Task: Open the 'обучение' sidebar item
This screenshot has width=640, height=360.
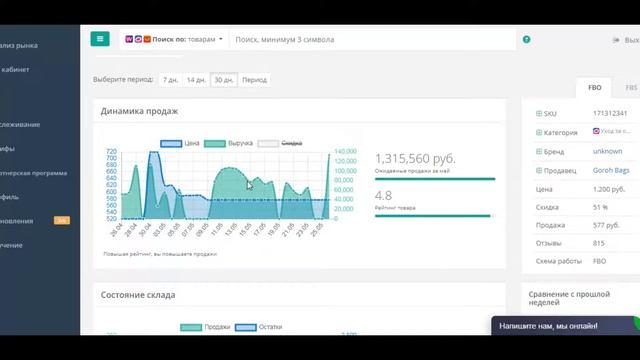Action: pyautogui.click(x=11, y=245)
